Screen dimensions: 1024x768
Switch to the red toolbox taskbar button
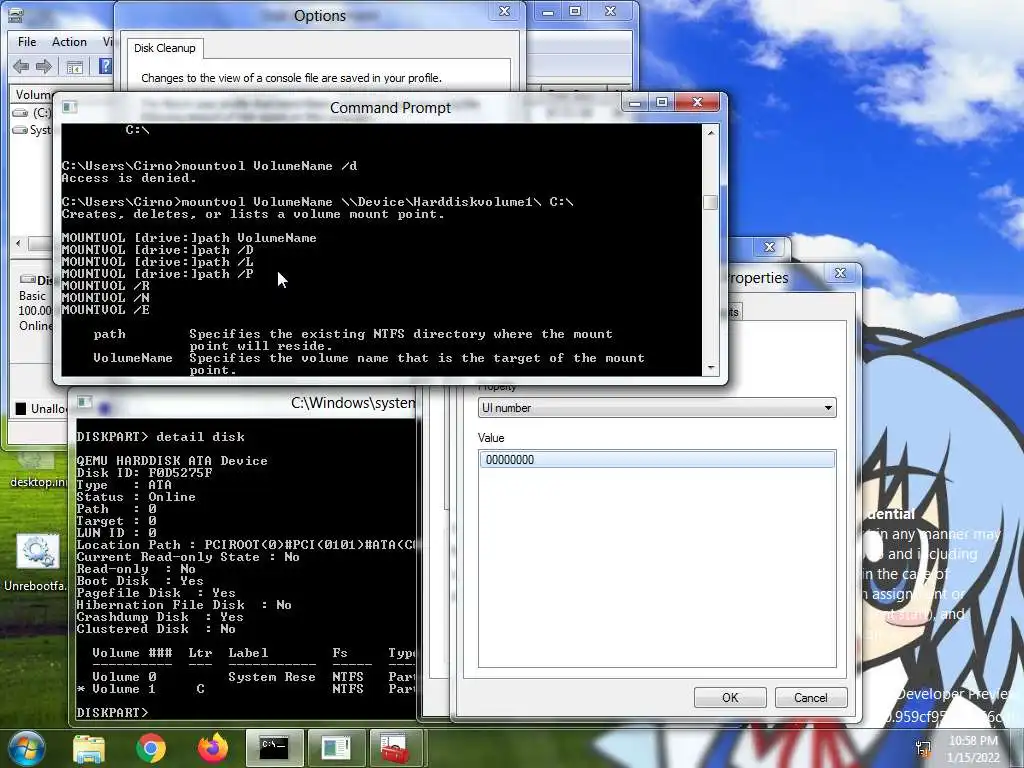point(396,748)
